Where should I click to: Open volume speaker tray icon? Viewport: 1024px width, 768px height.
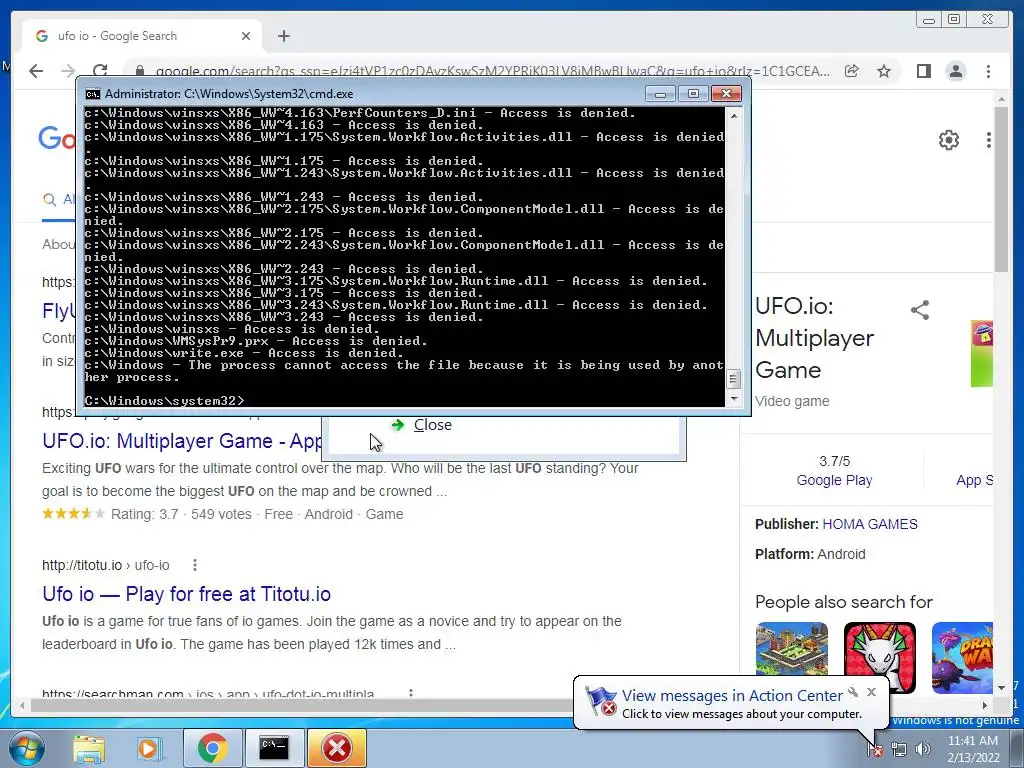(x=923, y=750)
